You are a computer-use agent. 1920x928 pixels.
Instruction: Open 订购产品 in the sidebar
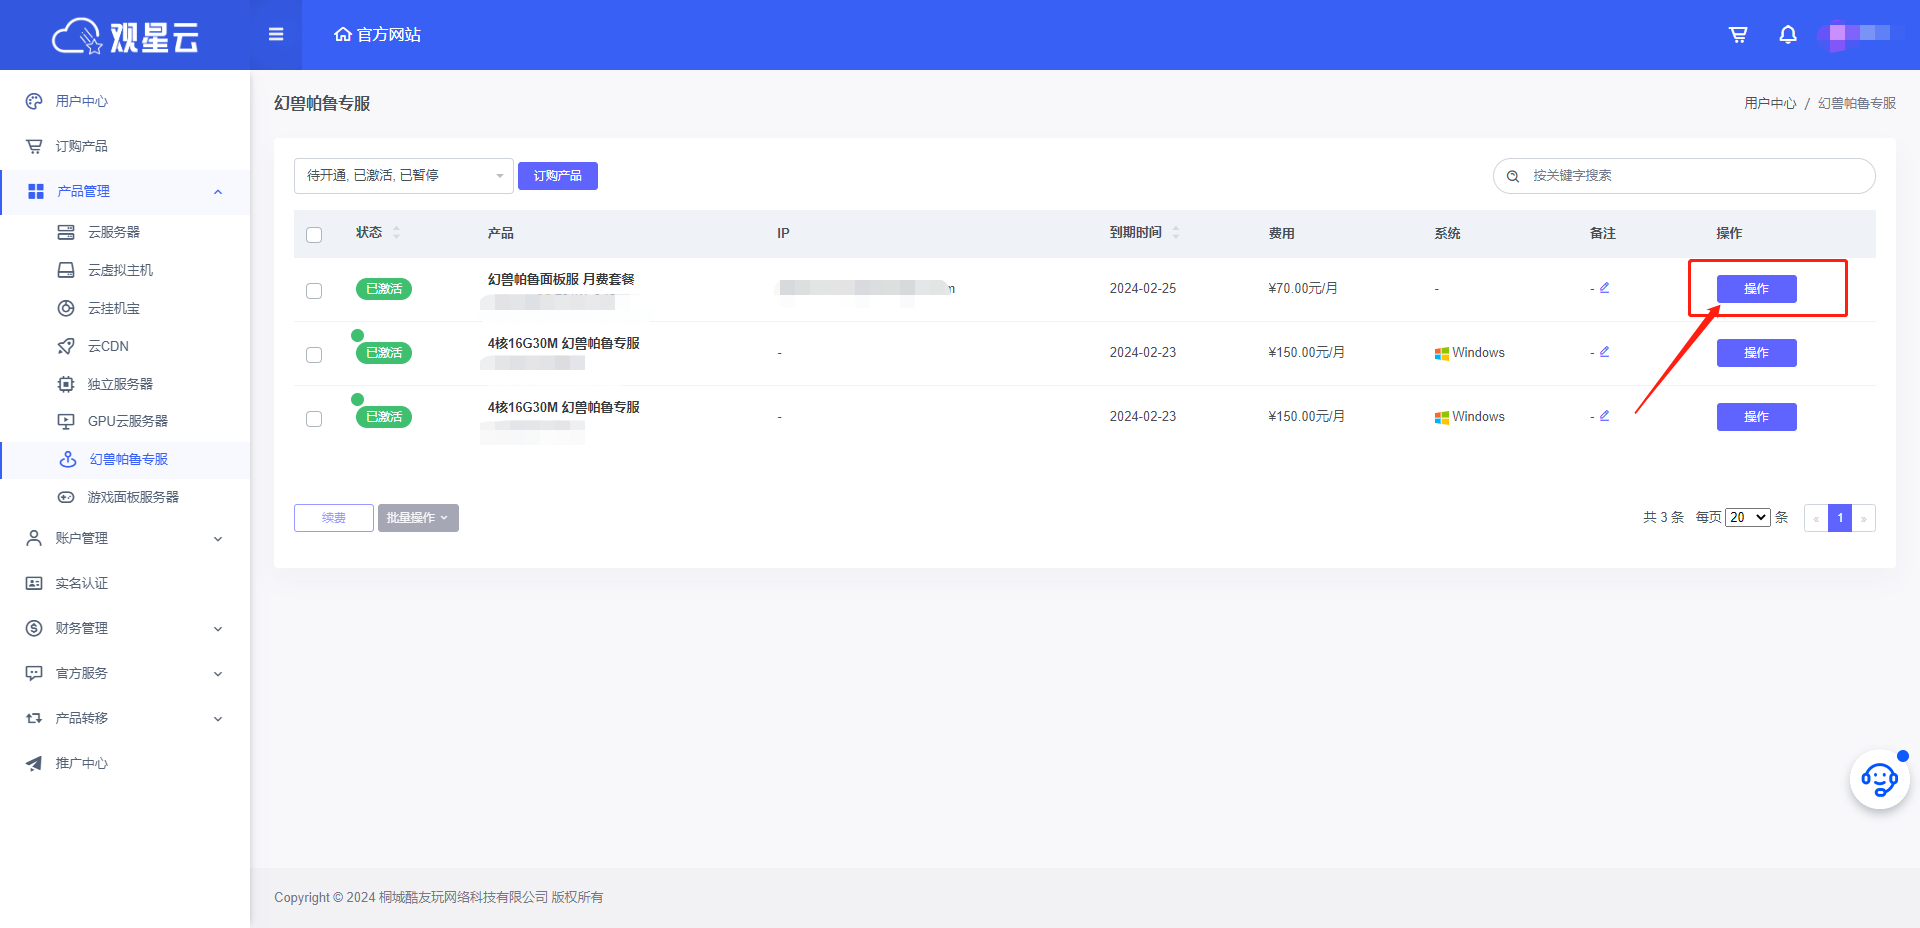click(125, 146)
